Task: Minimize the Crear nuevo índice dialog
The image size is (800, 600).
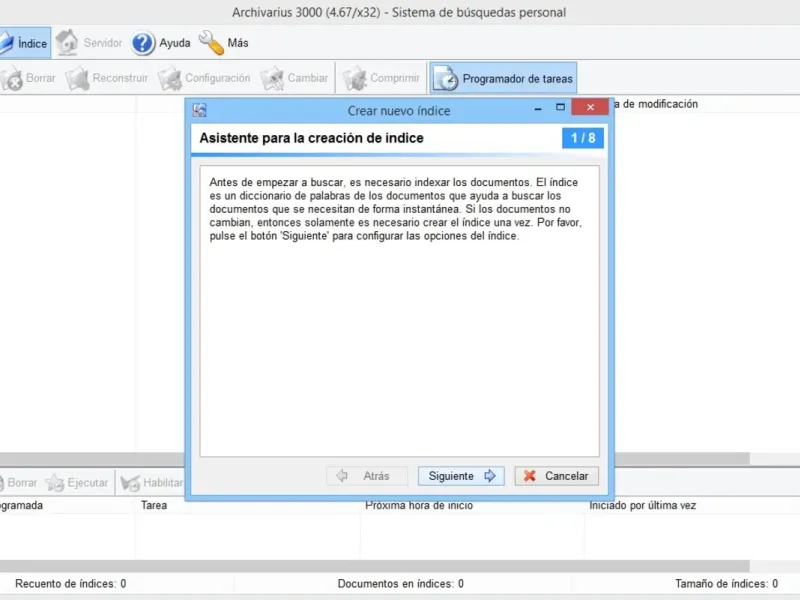Action: point(538,108)
